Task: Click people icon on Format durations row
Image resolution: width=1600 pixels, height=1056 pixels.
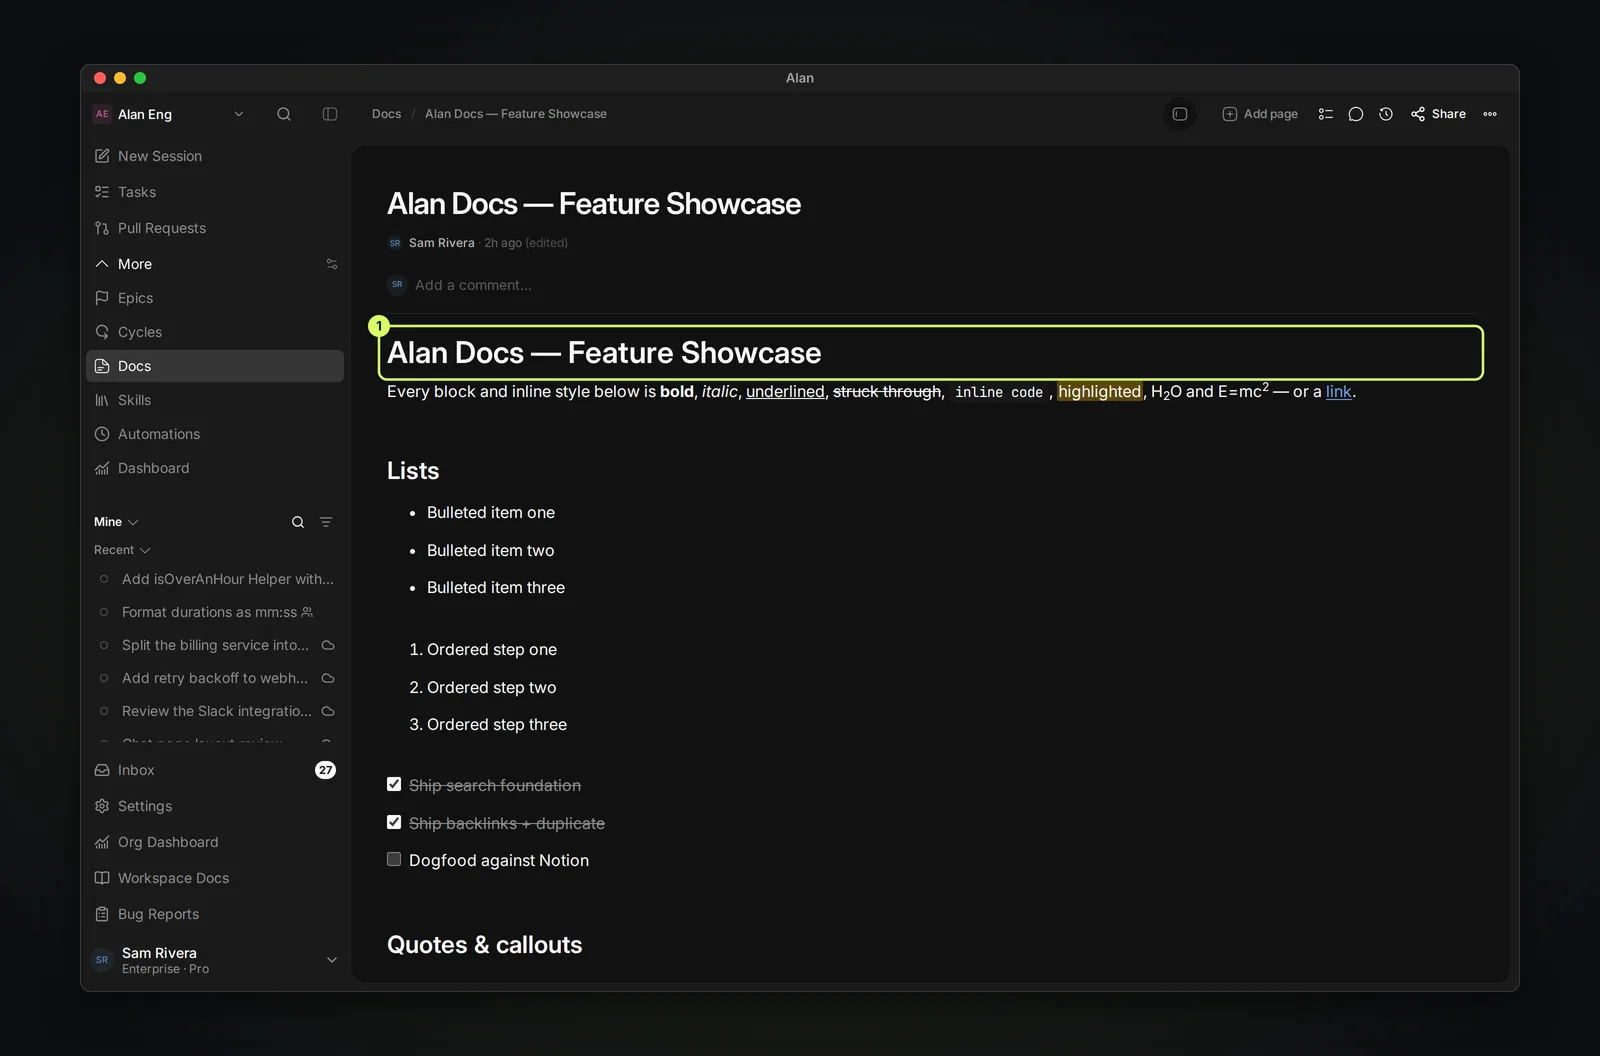Action: [307, 612]
